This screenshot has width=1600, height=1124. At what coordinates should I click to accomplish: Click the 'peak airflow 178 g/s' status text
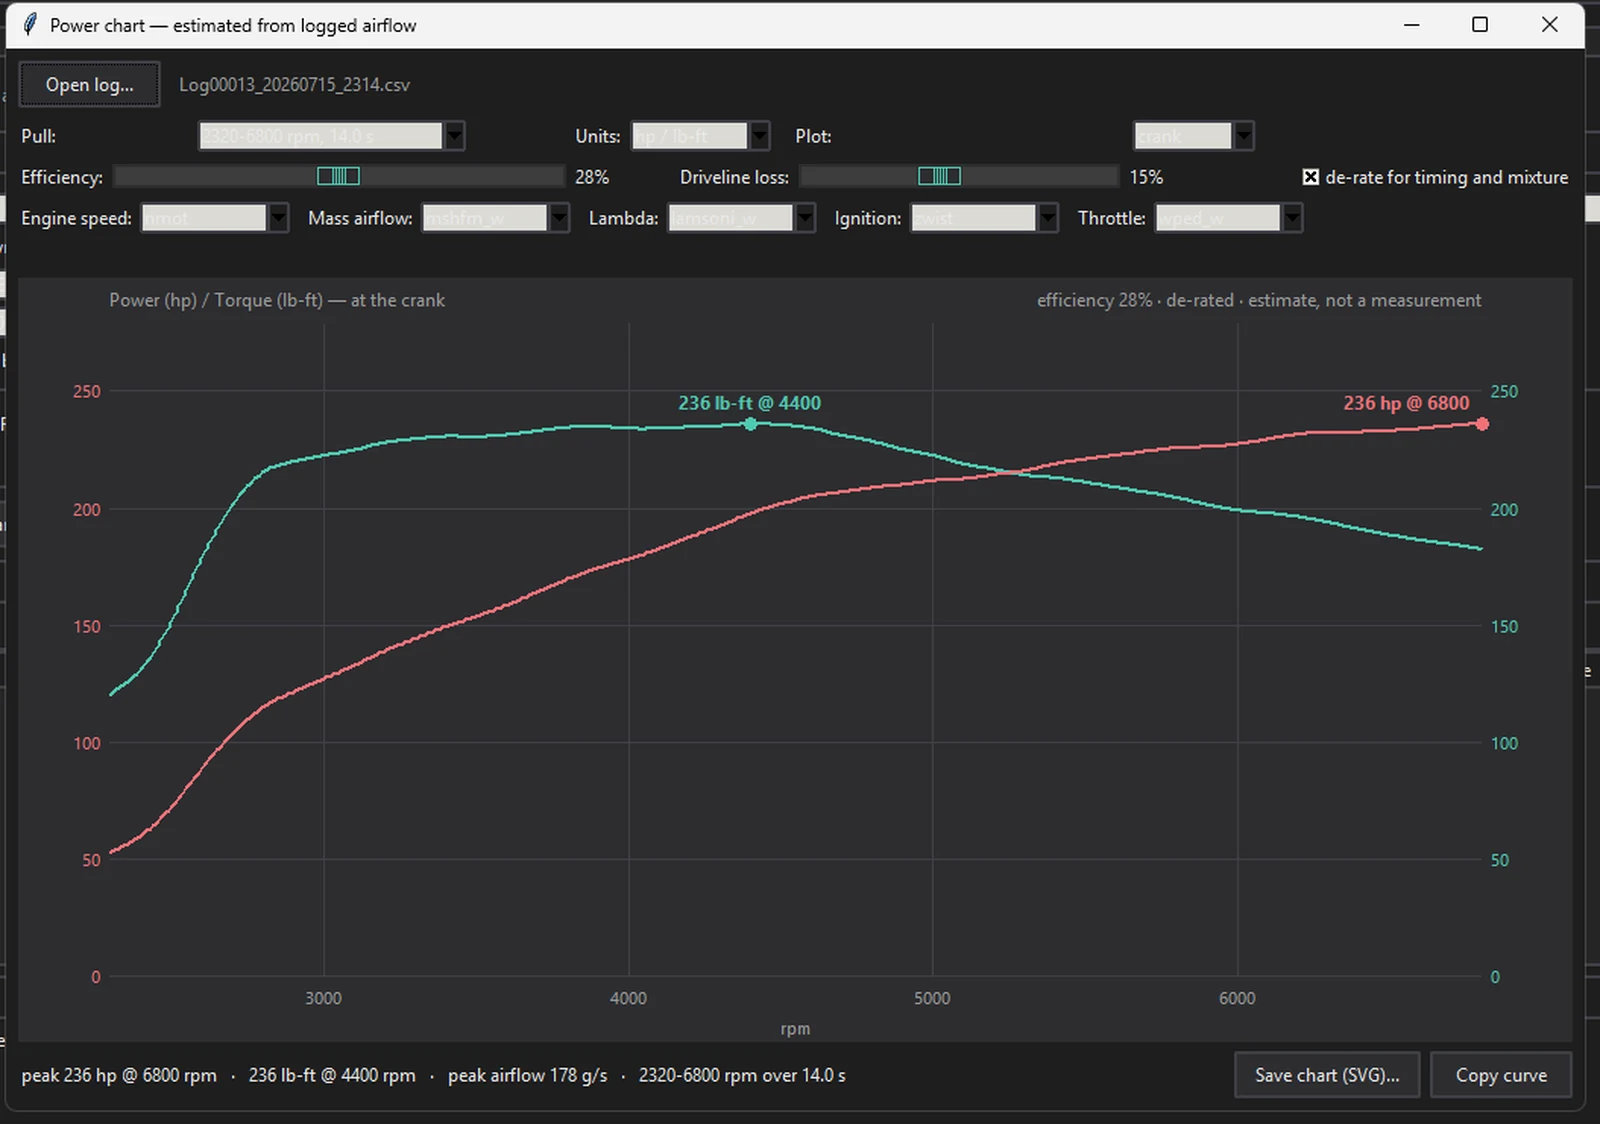(x=527, y=1075)
